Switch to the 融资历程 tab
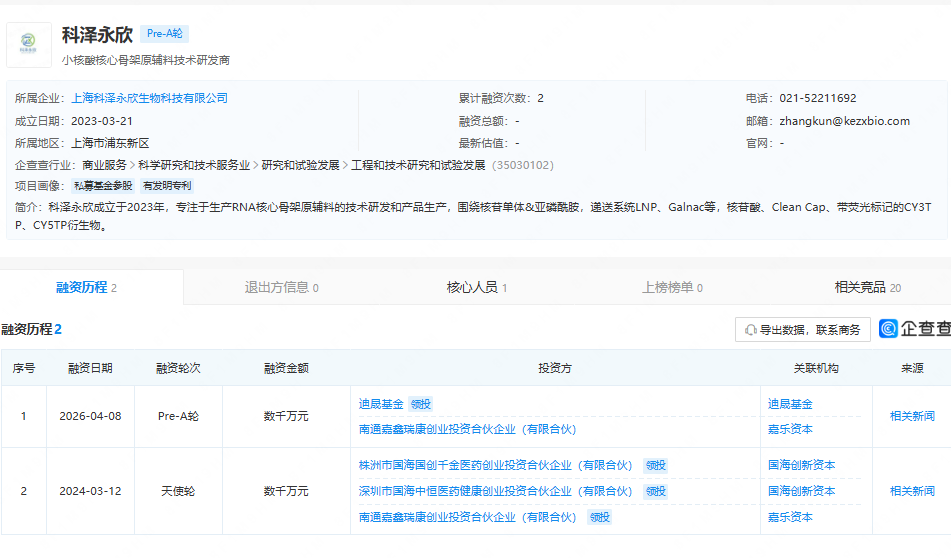 coord(86,288)
